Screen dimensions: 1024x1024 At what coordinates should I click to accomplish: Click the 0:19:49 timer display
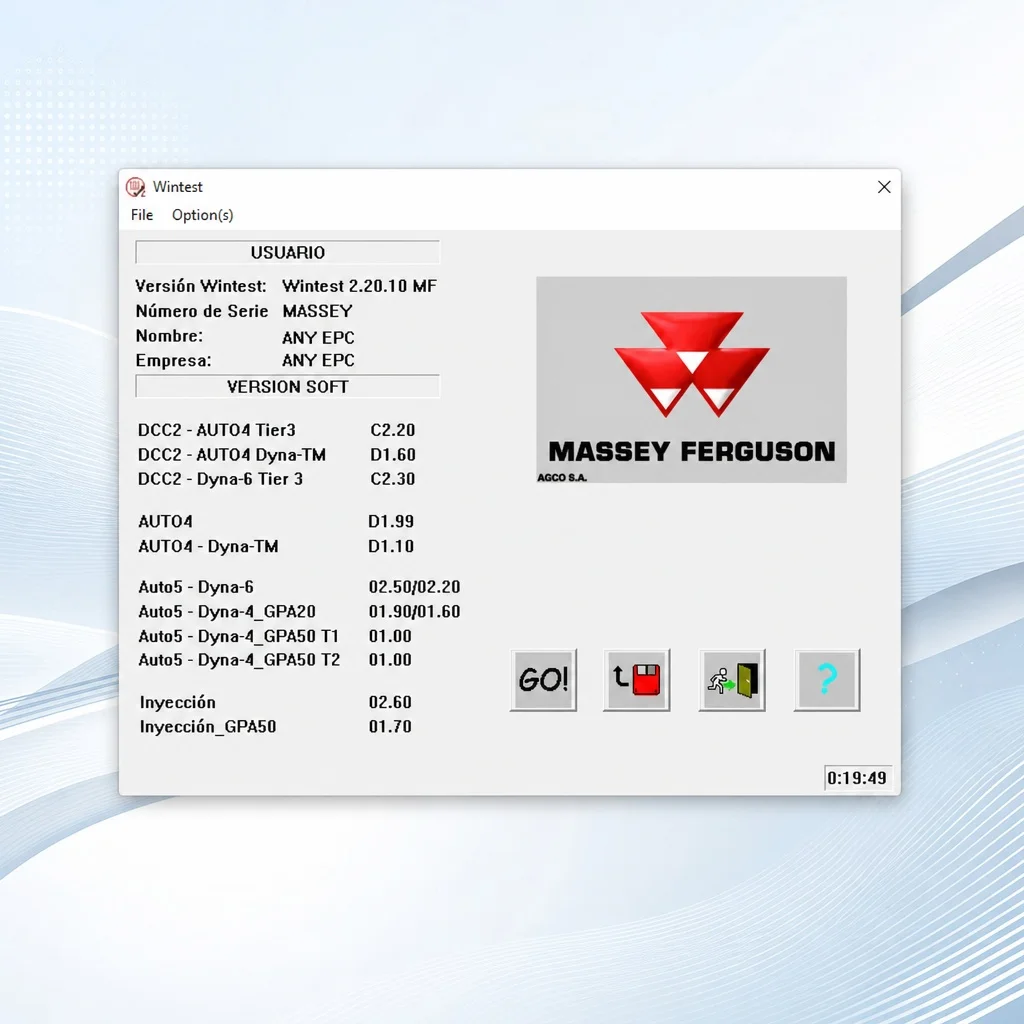pos(857,778)
